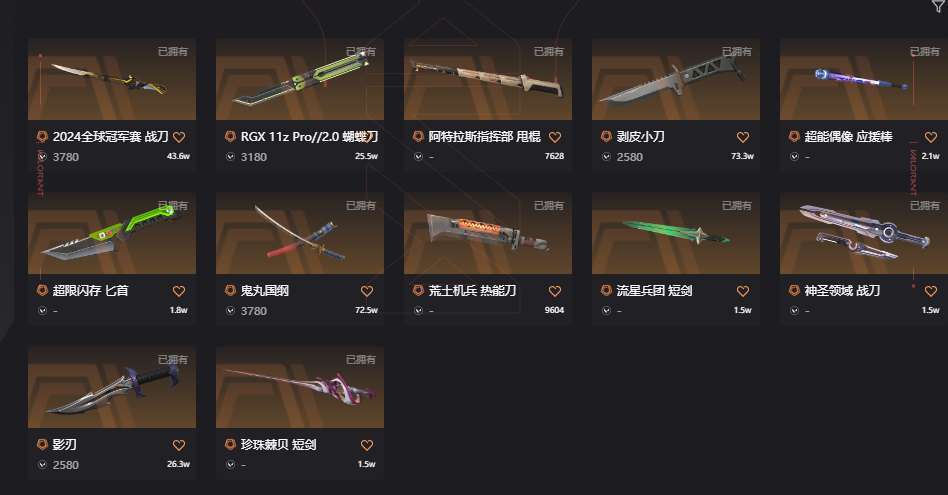948x495 pixels.
Task: Toggle favorite heart for 鬼丸国纲
Action: tap(367, 291)
